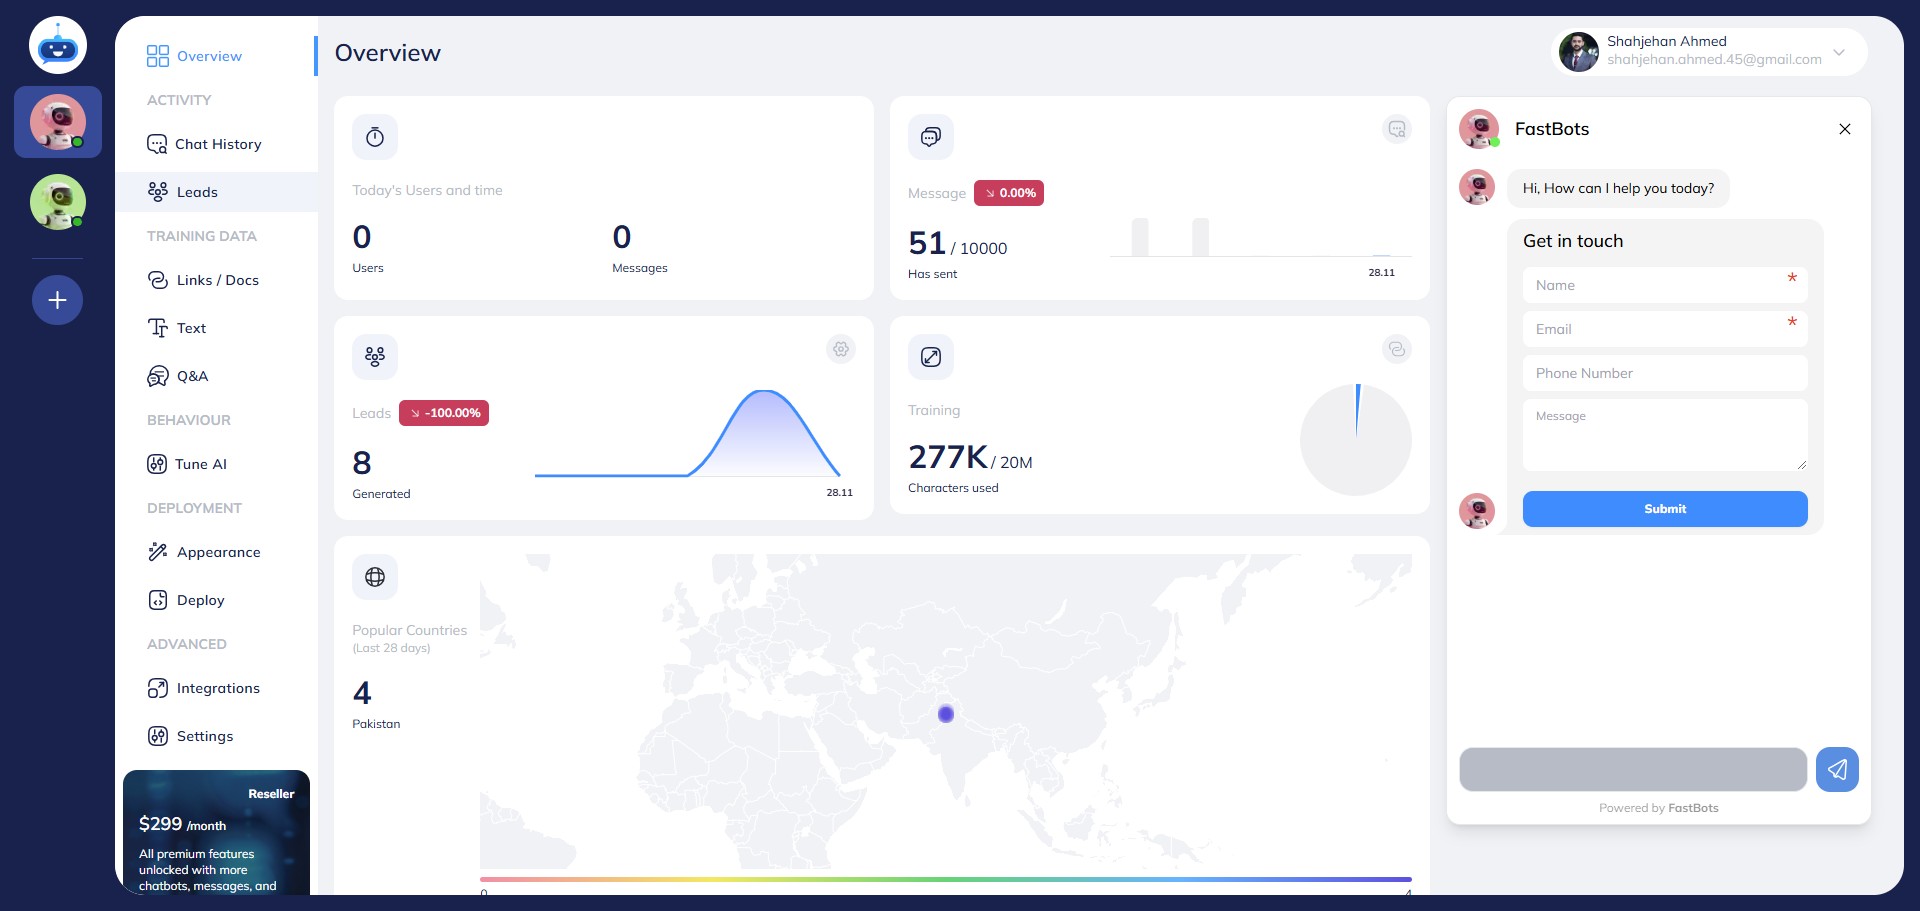Submit the Get in touch form

point(1664,509)
